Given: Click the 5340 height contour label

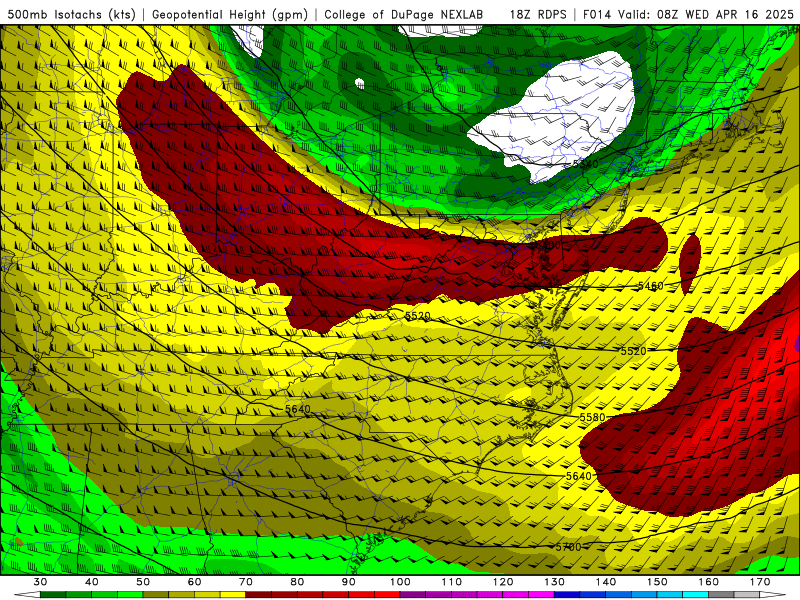Looking at the screenshot, I should coord(585,164).
